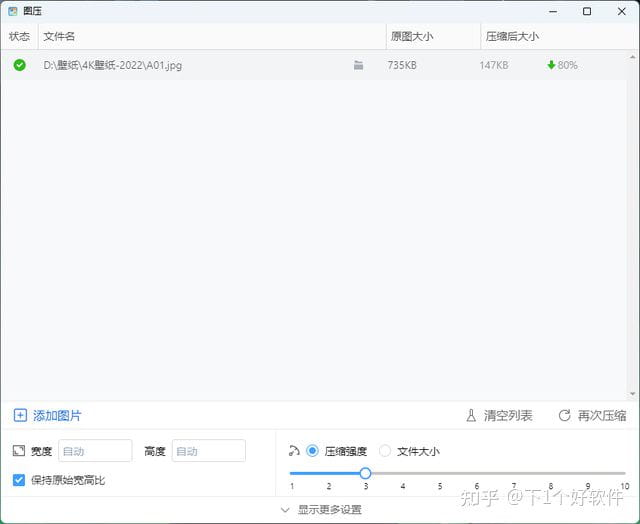Click the gauge icon beside 压缩强度
640x524 pixels.
pos(294,451)
